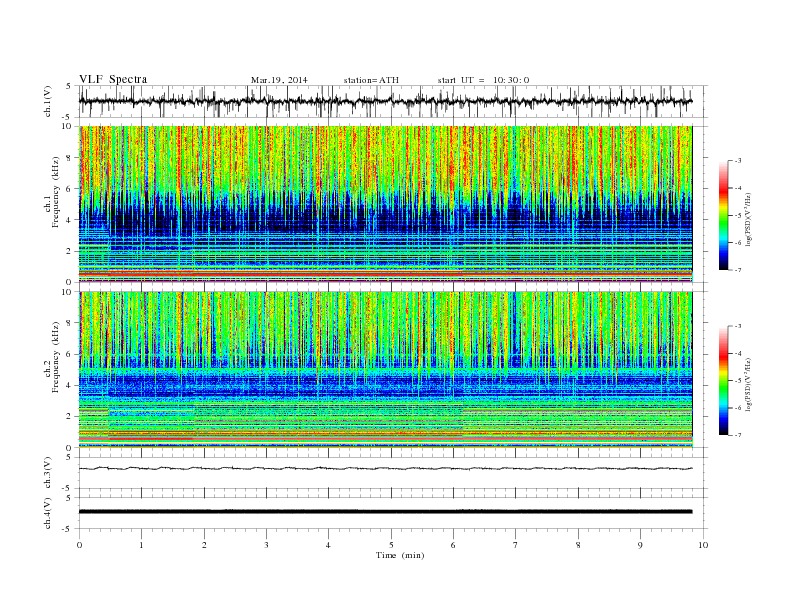Click the ch.2 spectrogram plot
Screen dimensions: 792x612
click(386, 370)
